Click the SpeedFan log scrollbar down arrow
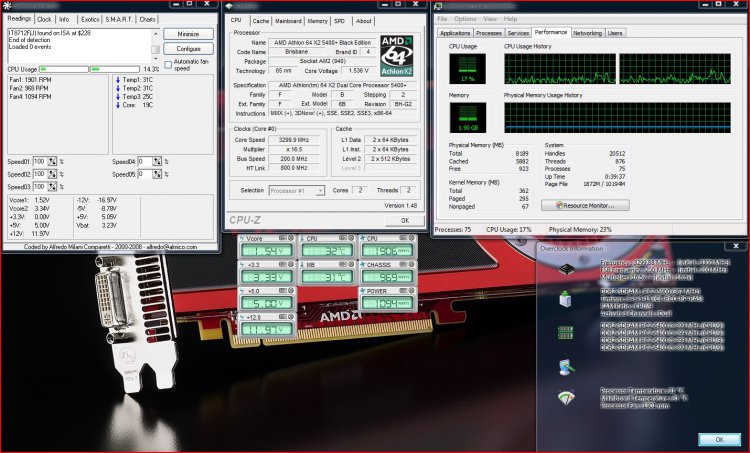Viewport: 750px width, 453px height. (155, 59)
